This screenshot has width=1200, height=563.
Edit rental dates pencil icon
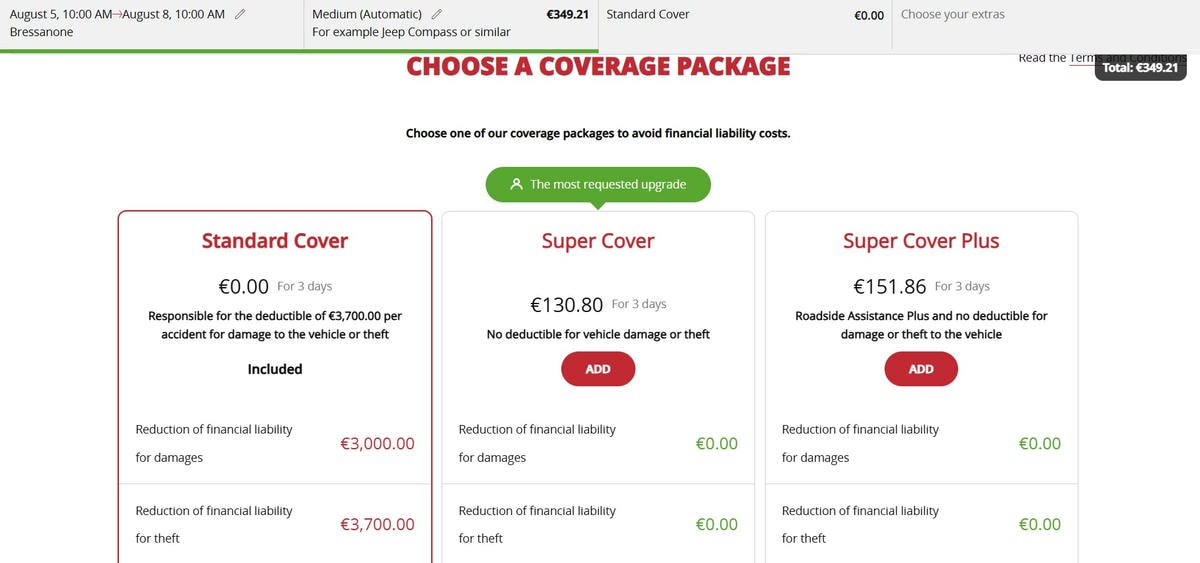239,14
